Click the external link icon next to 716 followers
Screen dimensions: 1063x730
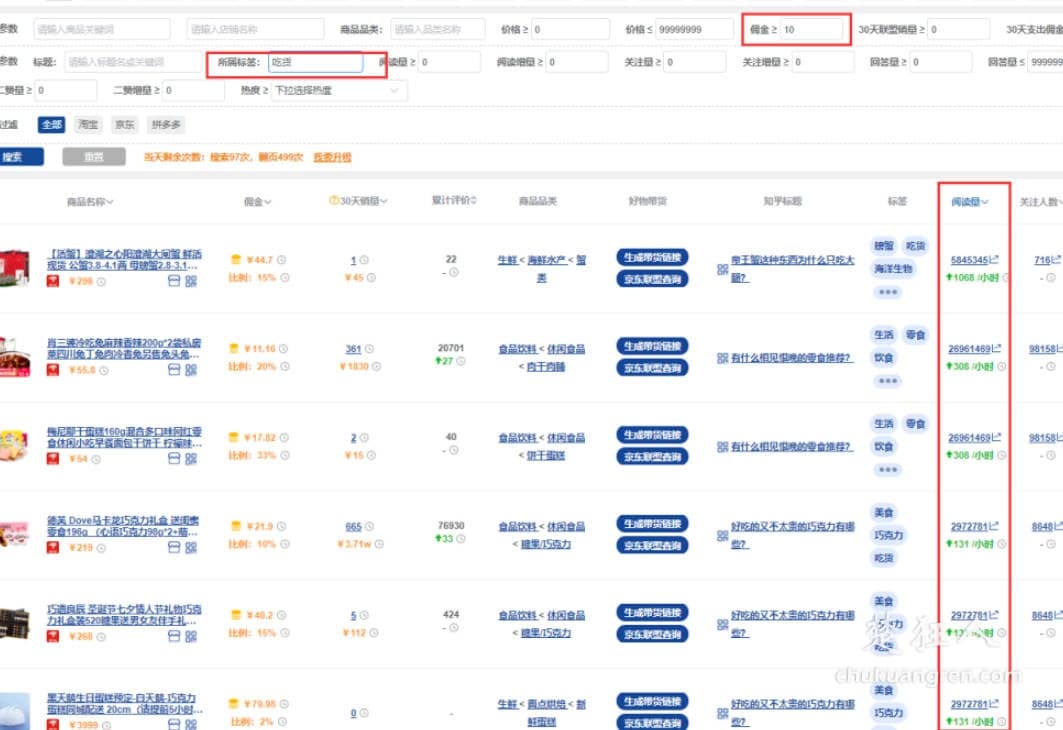(1056, 258)
